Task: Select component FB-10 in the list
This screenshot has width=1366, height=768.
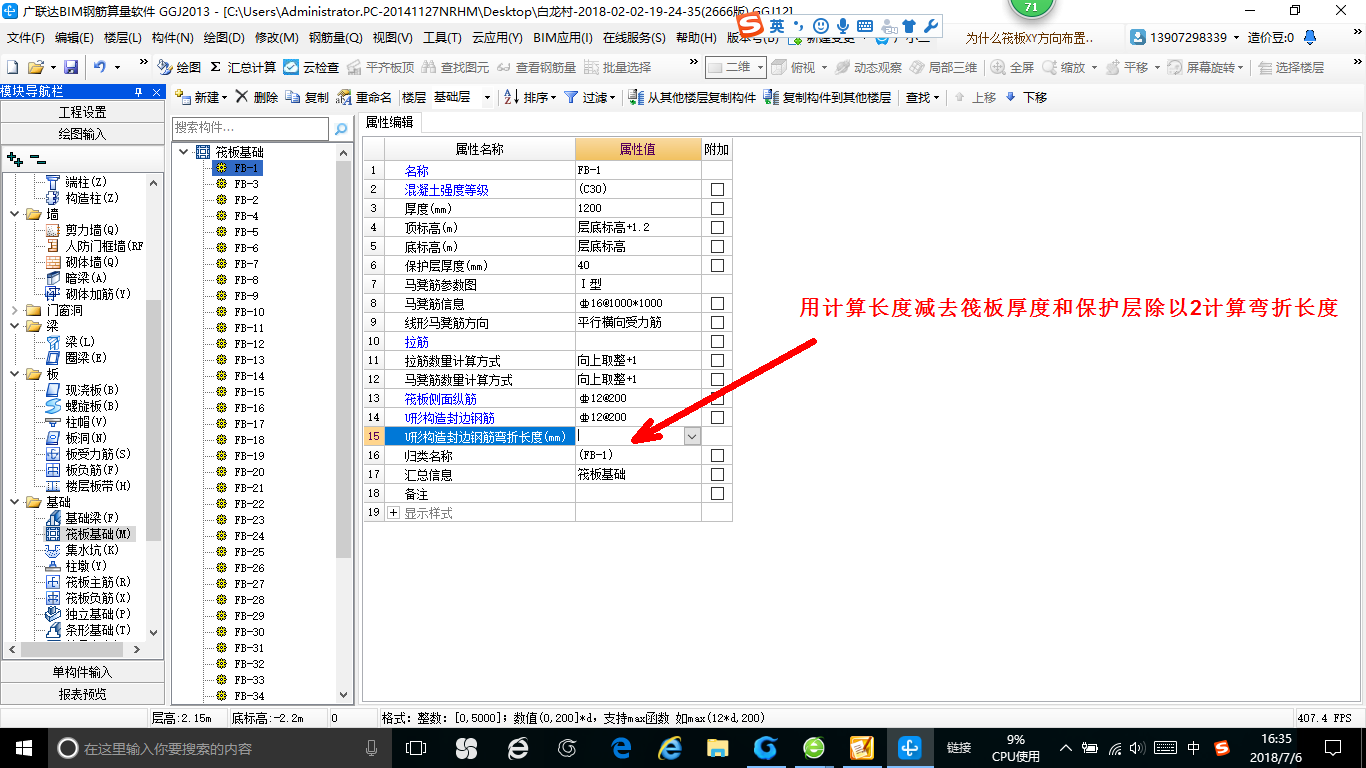Action: tap(249, 312)
